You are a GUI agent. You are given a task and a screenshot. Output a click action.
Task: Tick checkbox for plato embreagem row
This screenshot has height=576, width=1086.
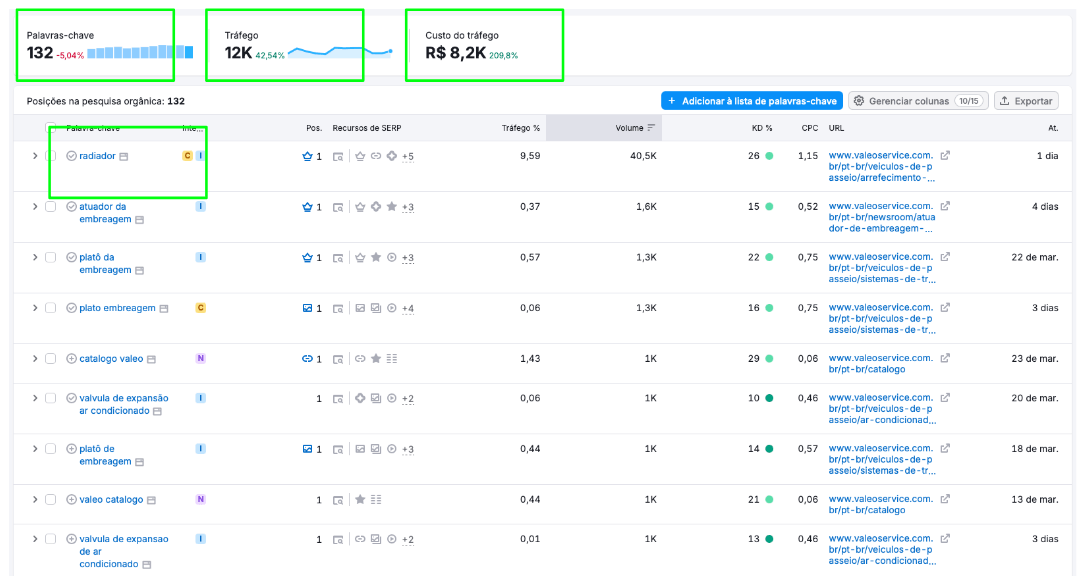pos(51,308)
